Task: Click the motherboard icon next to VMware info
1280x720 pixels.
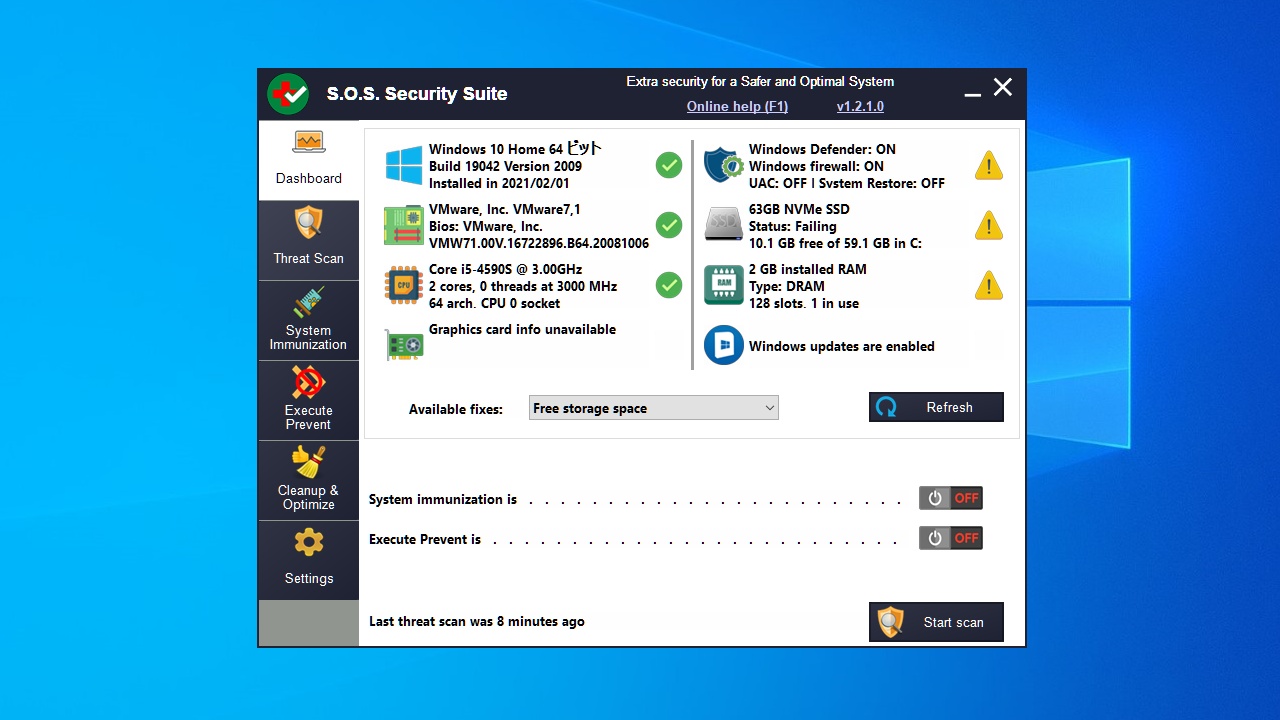Action: [x=404, y=226]
